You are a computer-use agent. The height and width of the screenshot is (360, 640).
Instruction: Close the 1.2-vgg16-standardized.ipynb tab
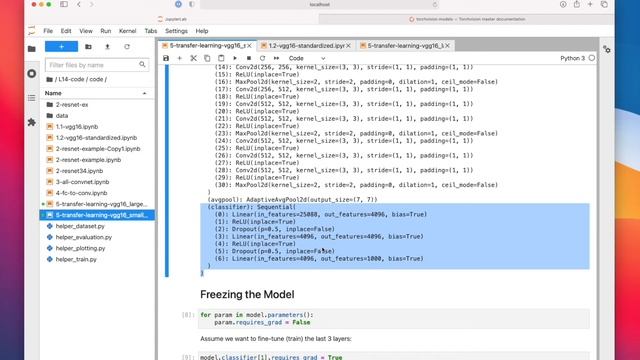tap(349, 46)
